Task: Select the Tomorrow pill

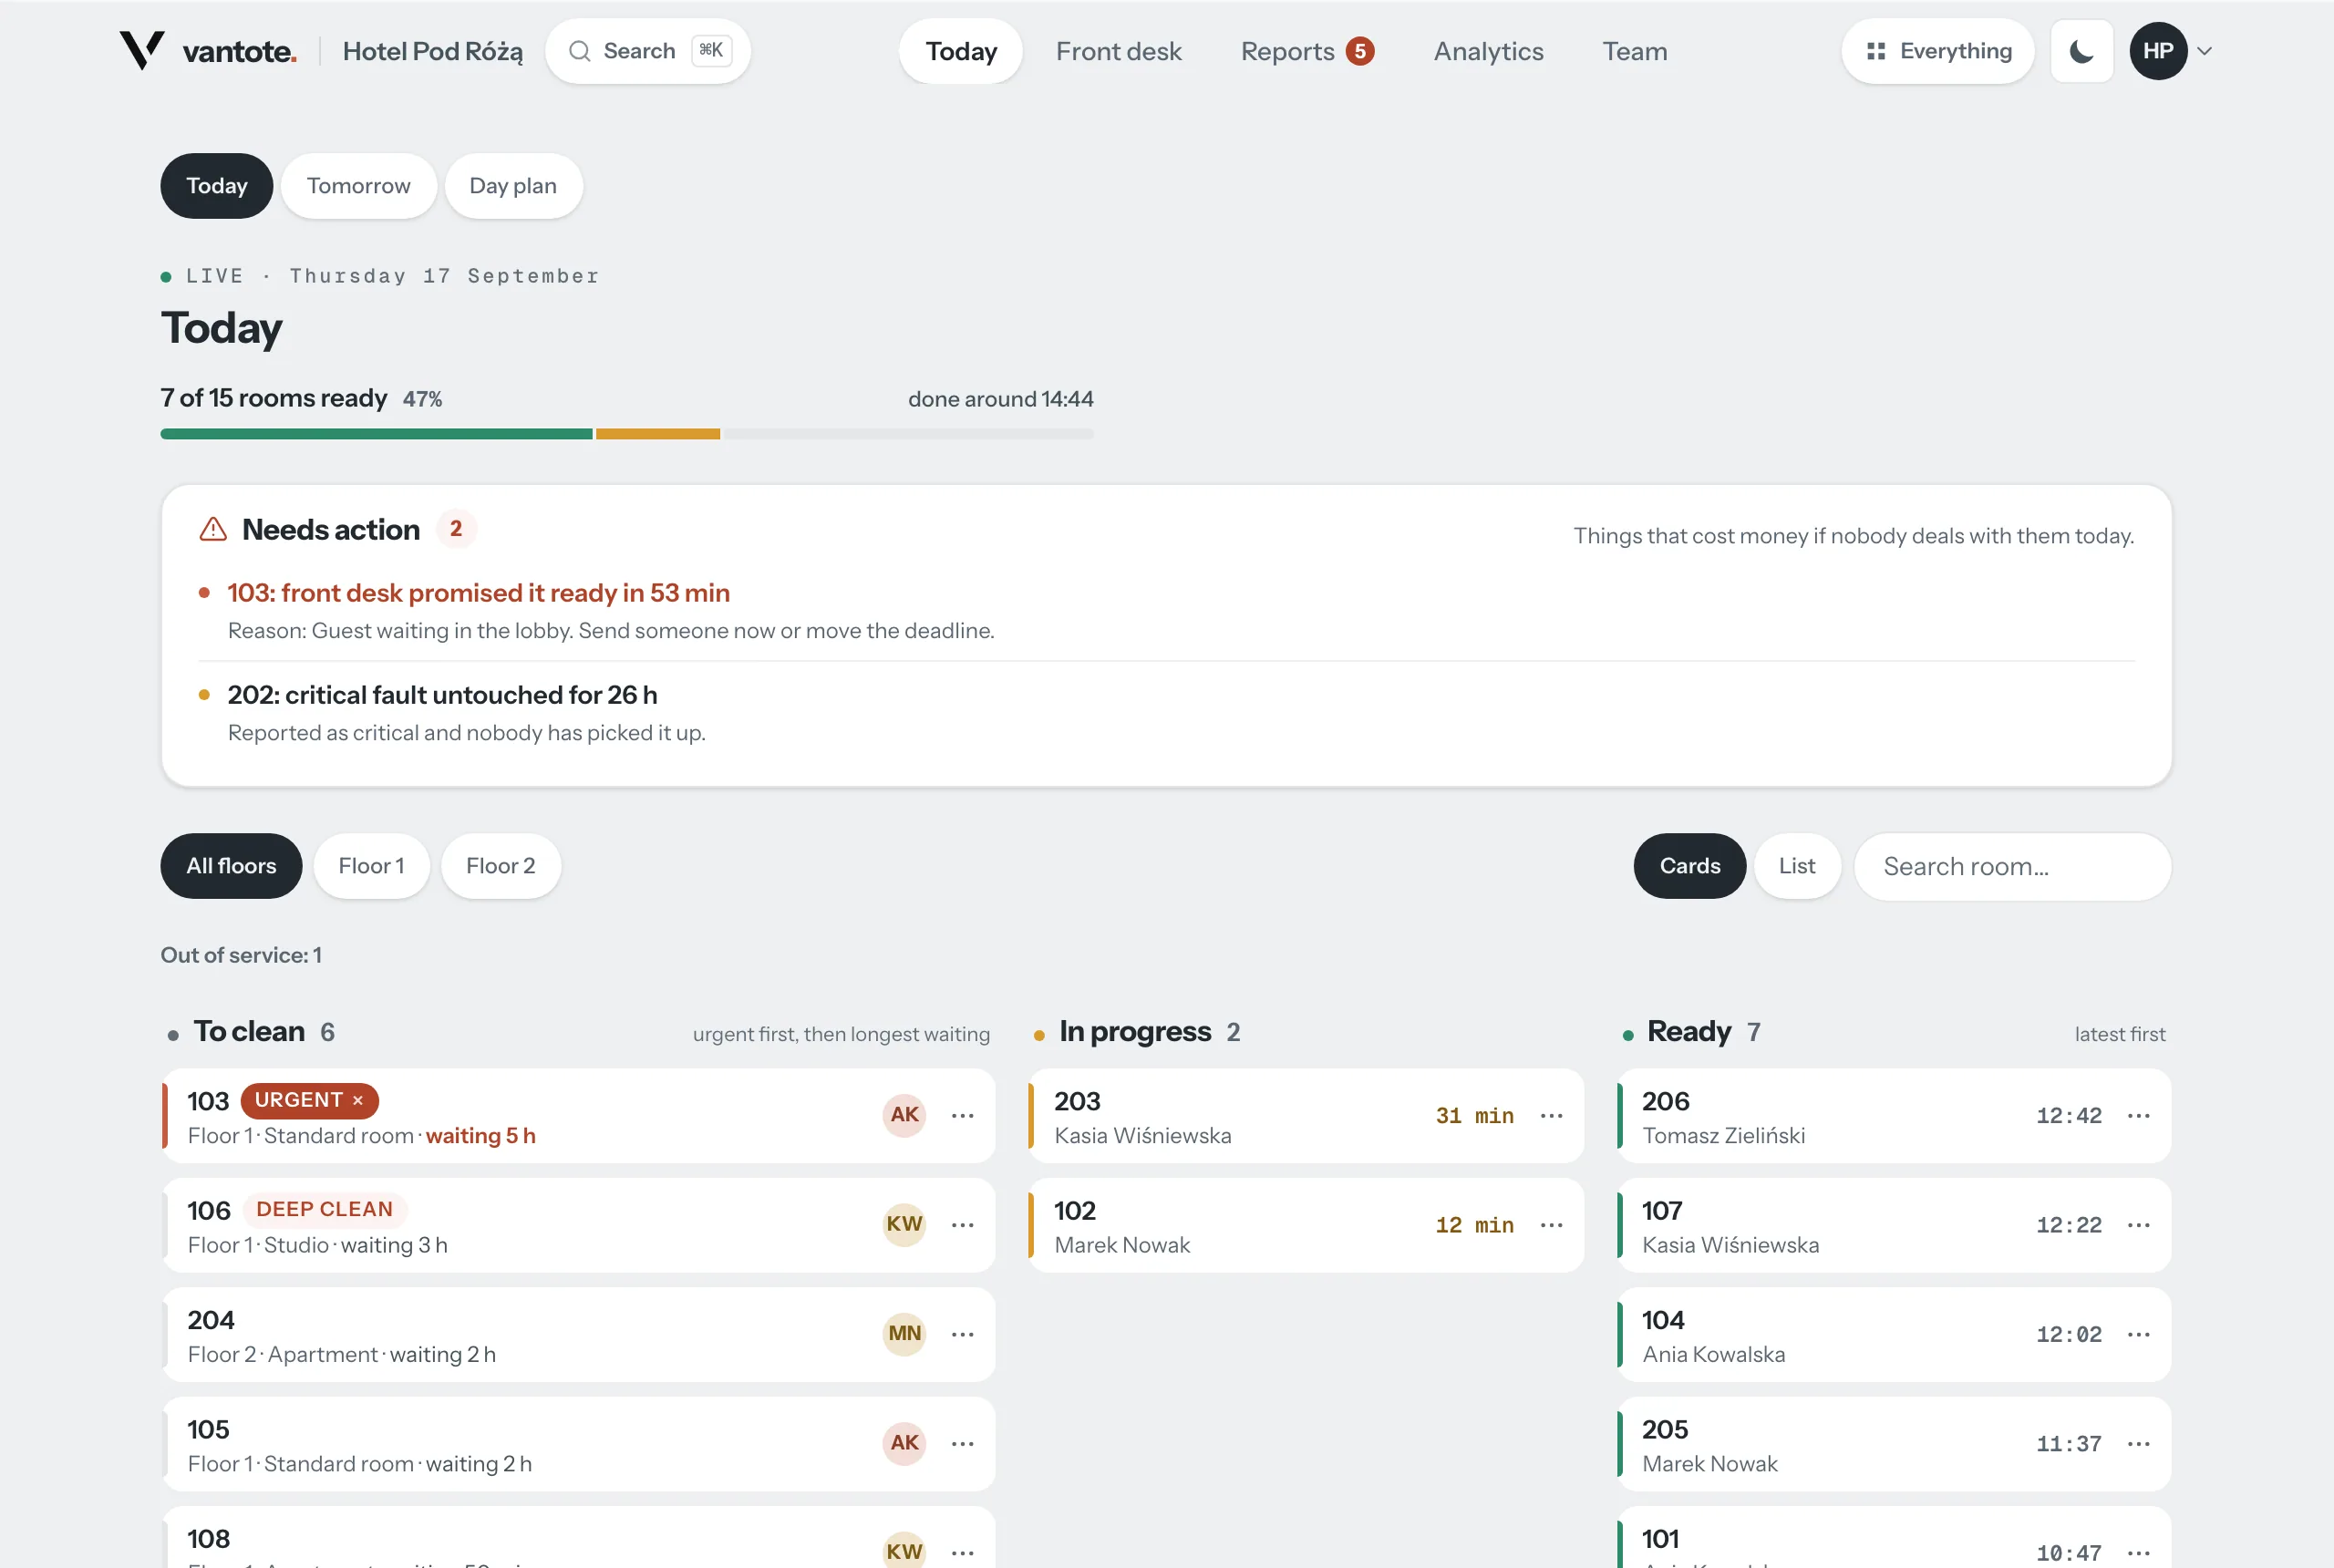Action: pyautogui.click(x=358, y=186)
